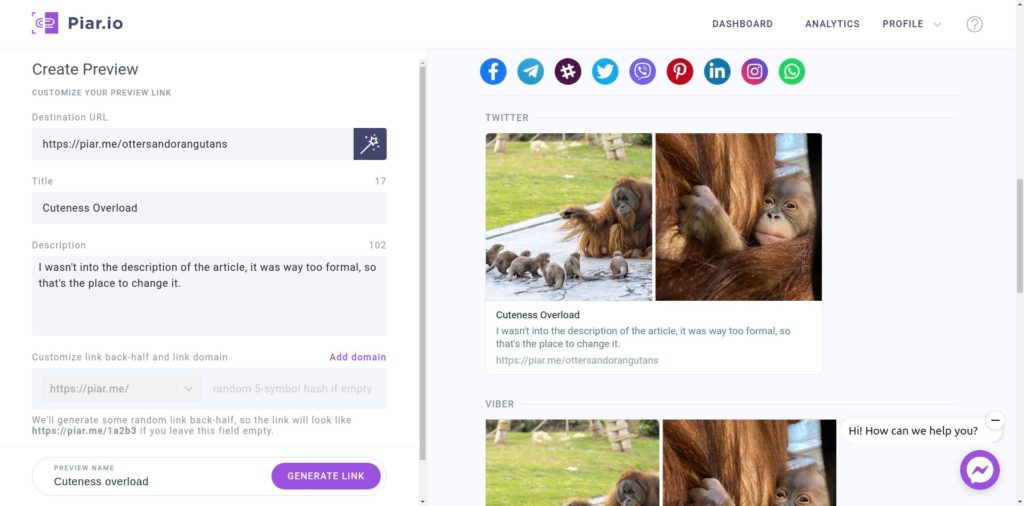Click the Twitter preview otters image

point(569,217)
